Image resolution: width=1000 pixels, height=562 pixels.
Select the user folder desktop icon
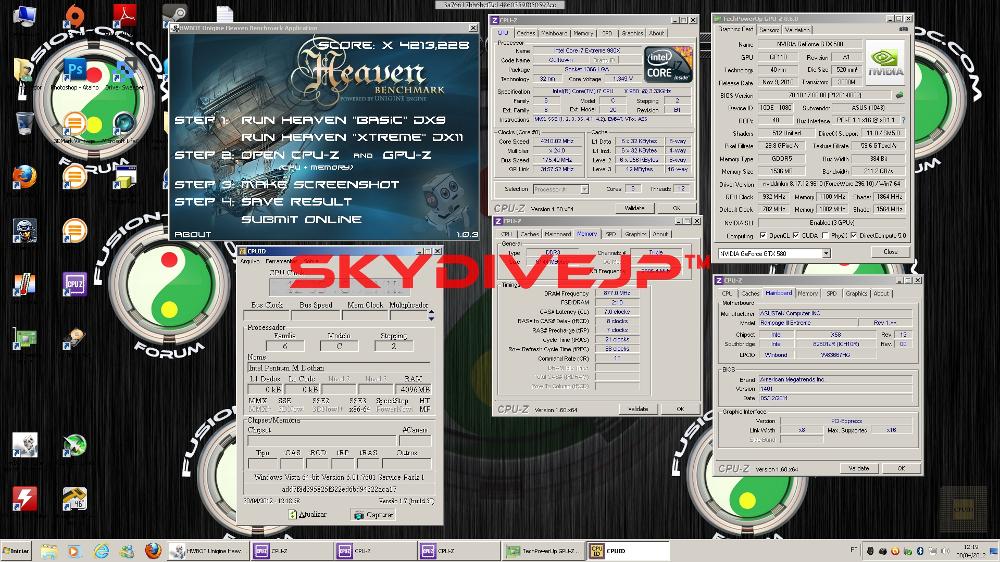22,70
